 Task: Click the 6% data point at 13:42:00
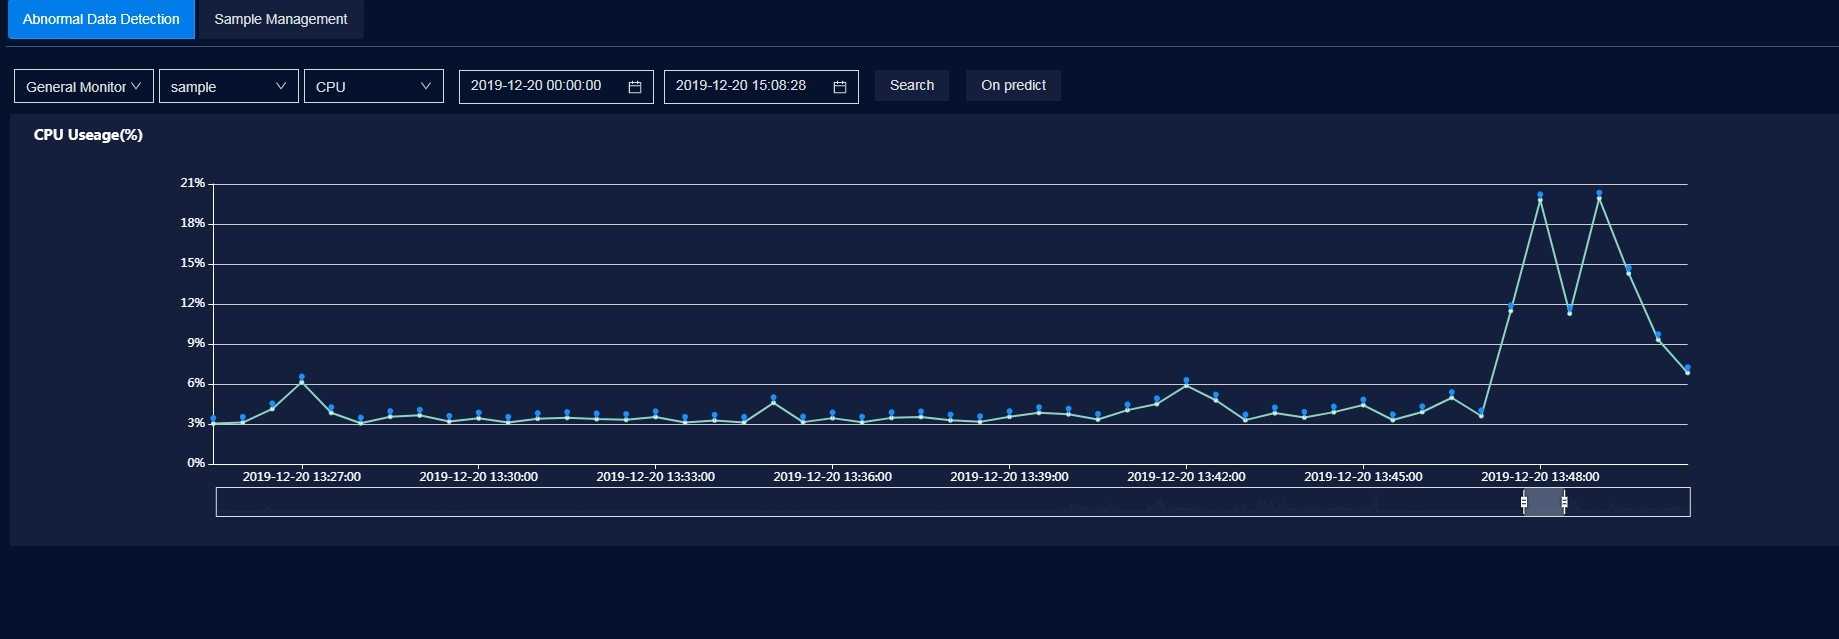1186,384
